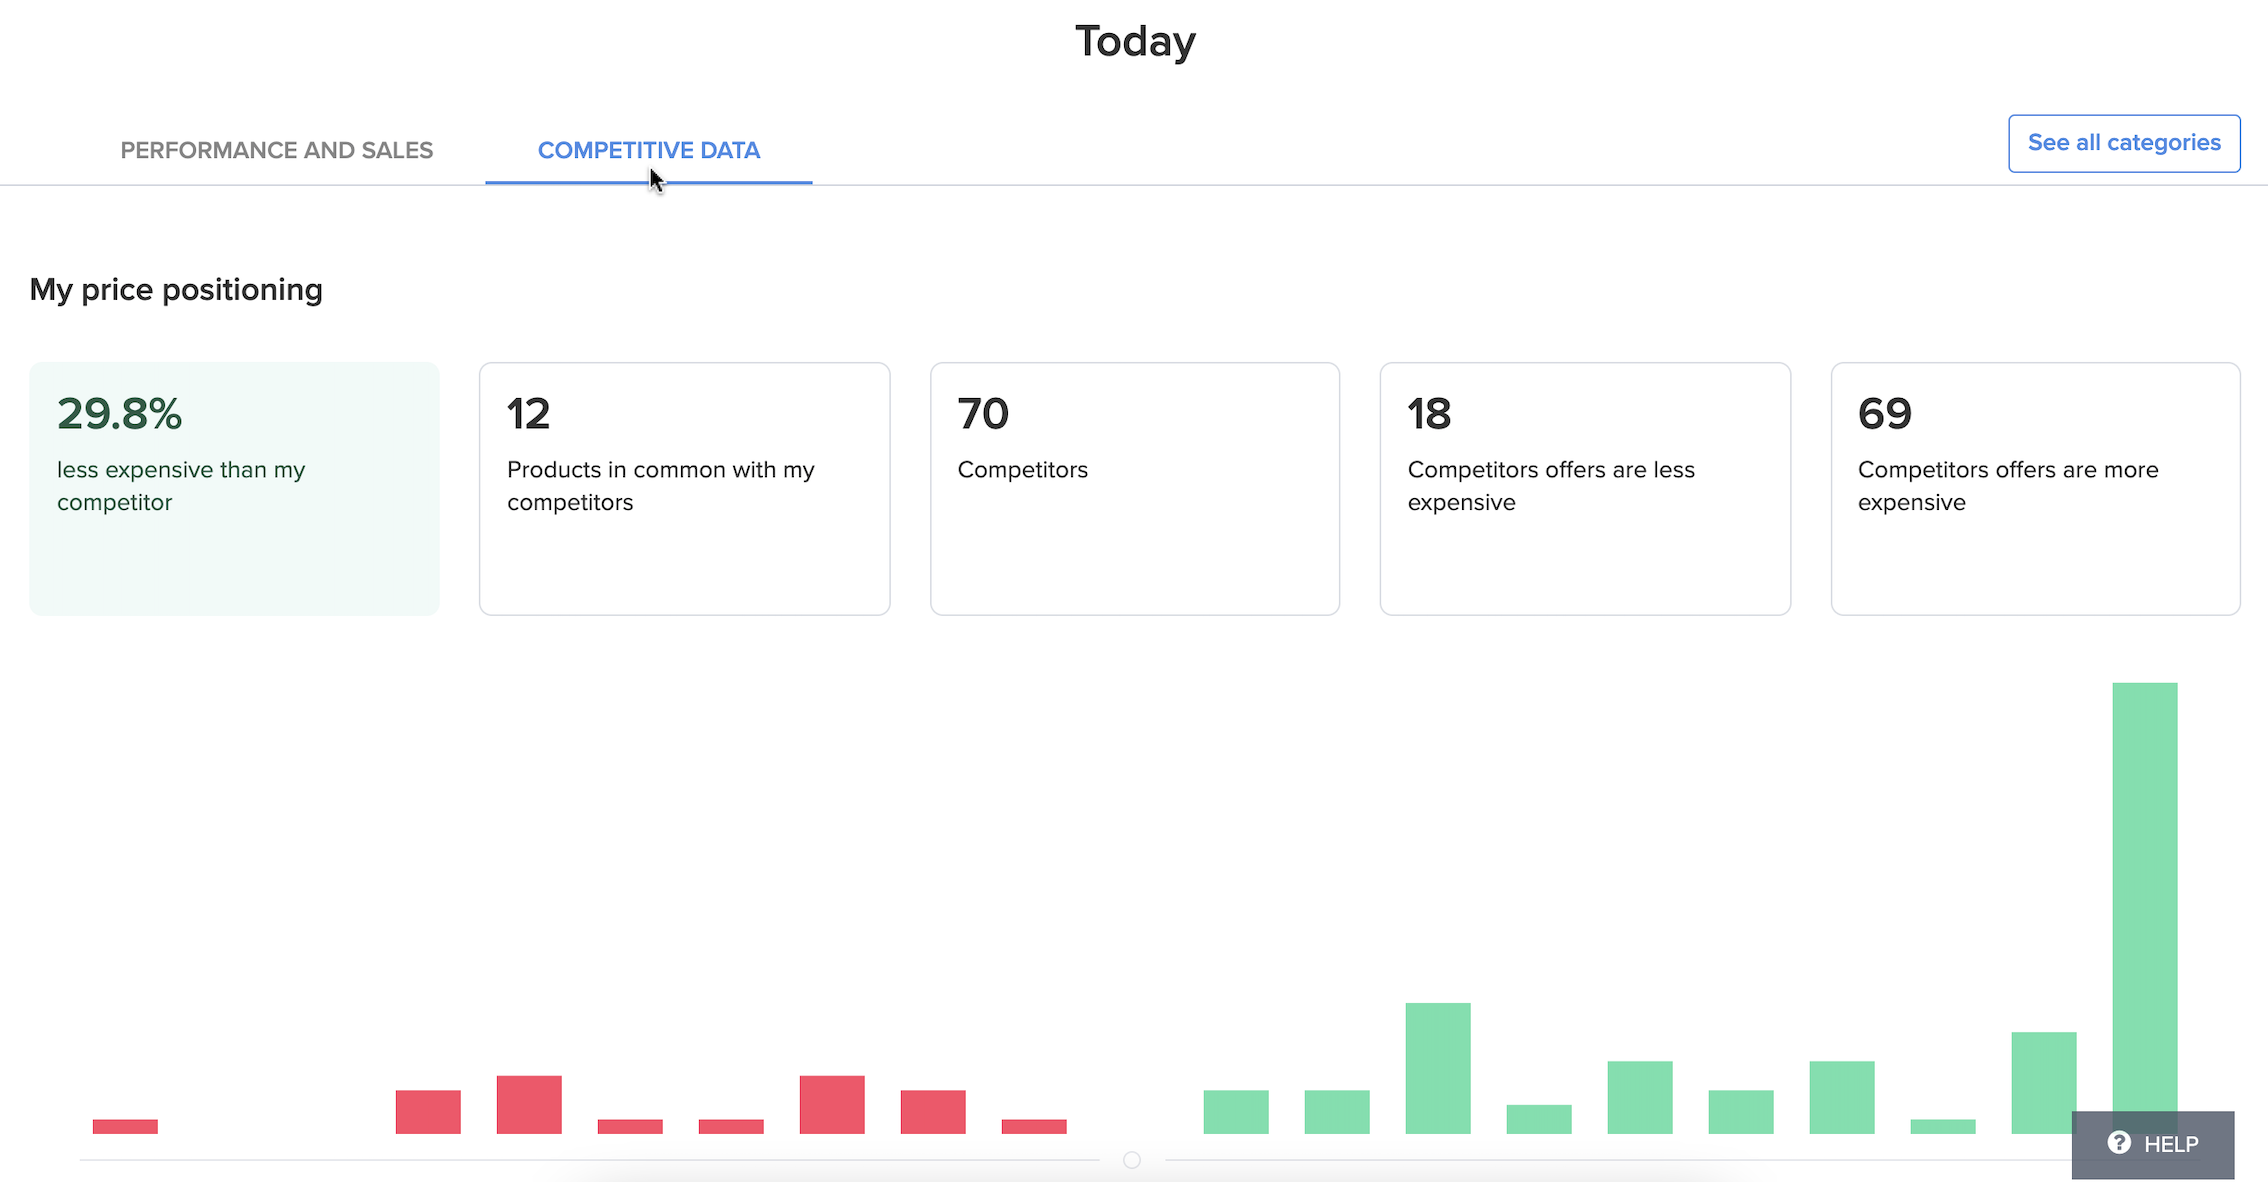Click the 69 competitors offers more expensive card
The width and height of the screenshot is (2268, 1182).
[2036, 489]
